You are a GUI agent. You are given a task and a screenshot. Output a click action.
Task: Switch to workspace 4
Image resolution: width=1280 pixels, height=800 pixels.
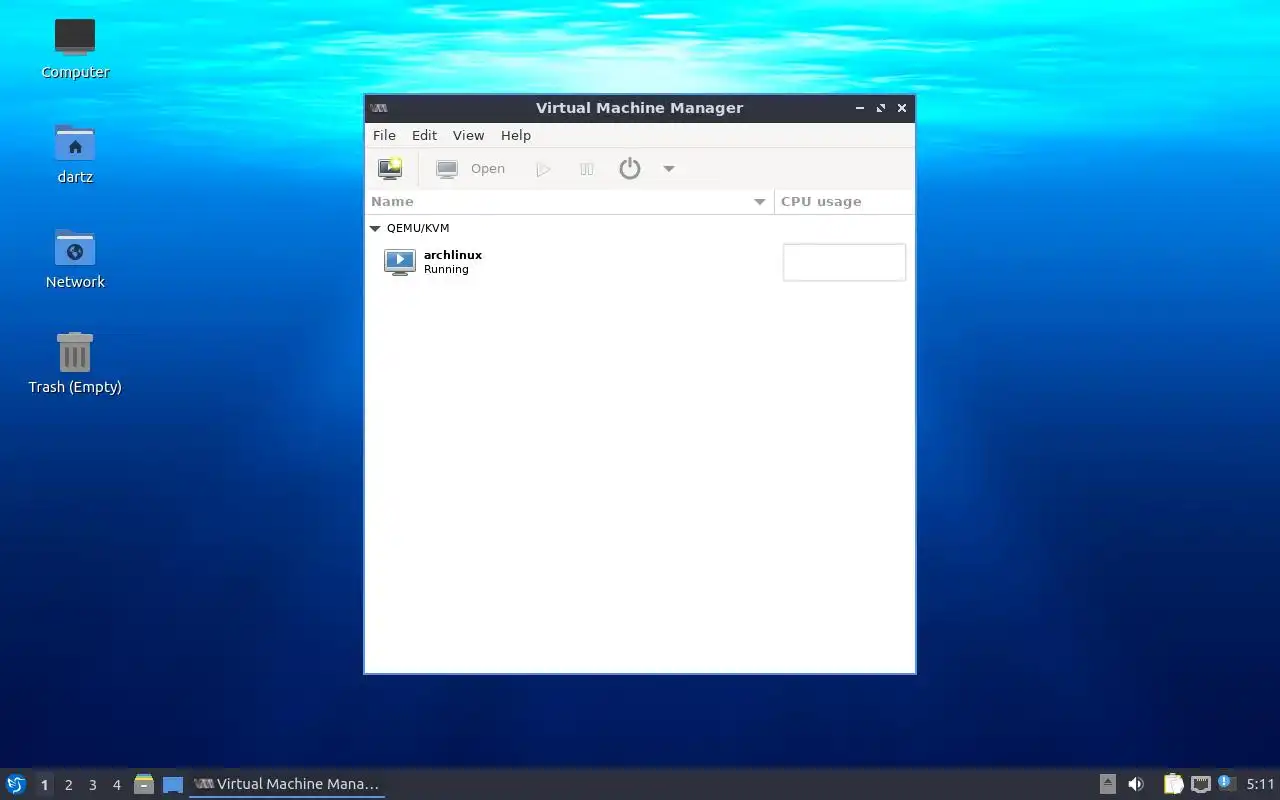[x=116, y=785]
